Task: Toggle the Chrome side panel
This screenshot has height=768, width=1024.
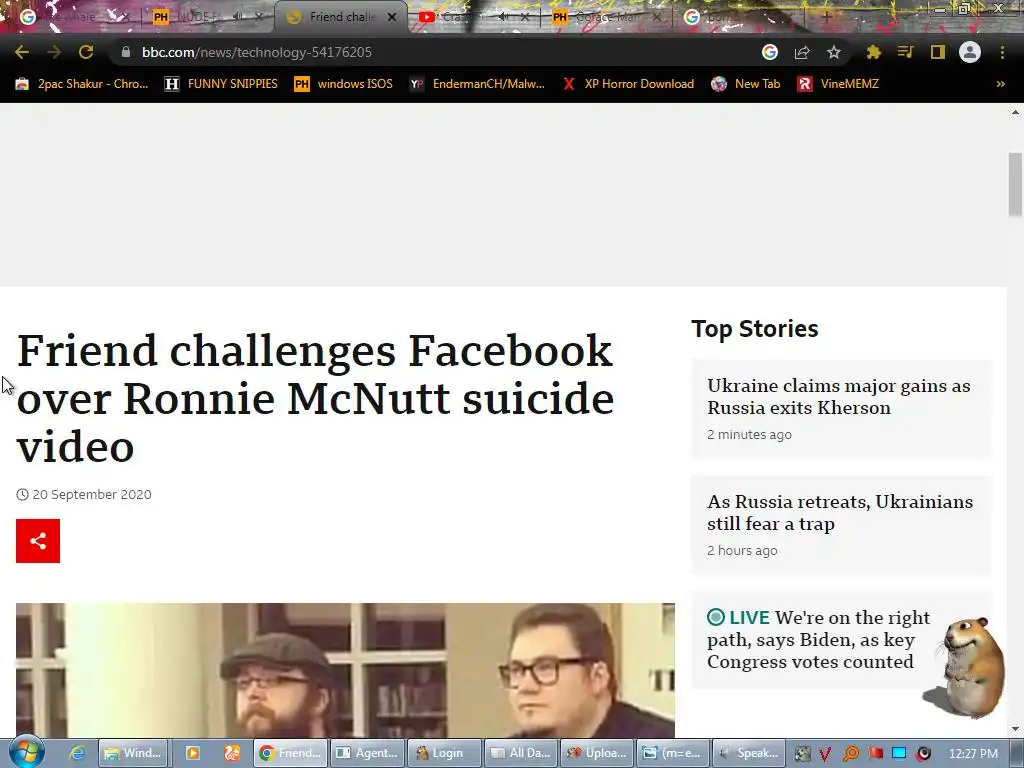Action: pos(938,52)
